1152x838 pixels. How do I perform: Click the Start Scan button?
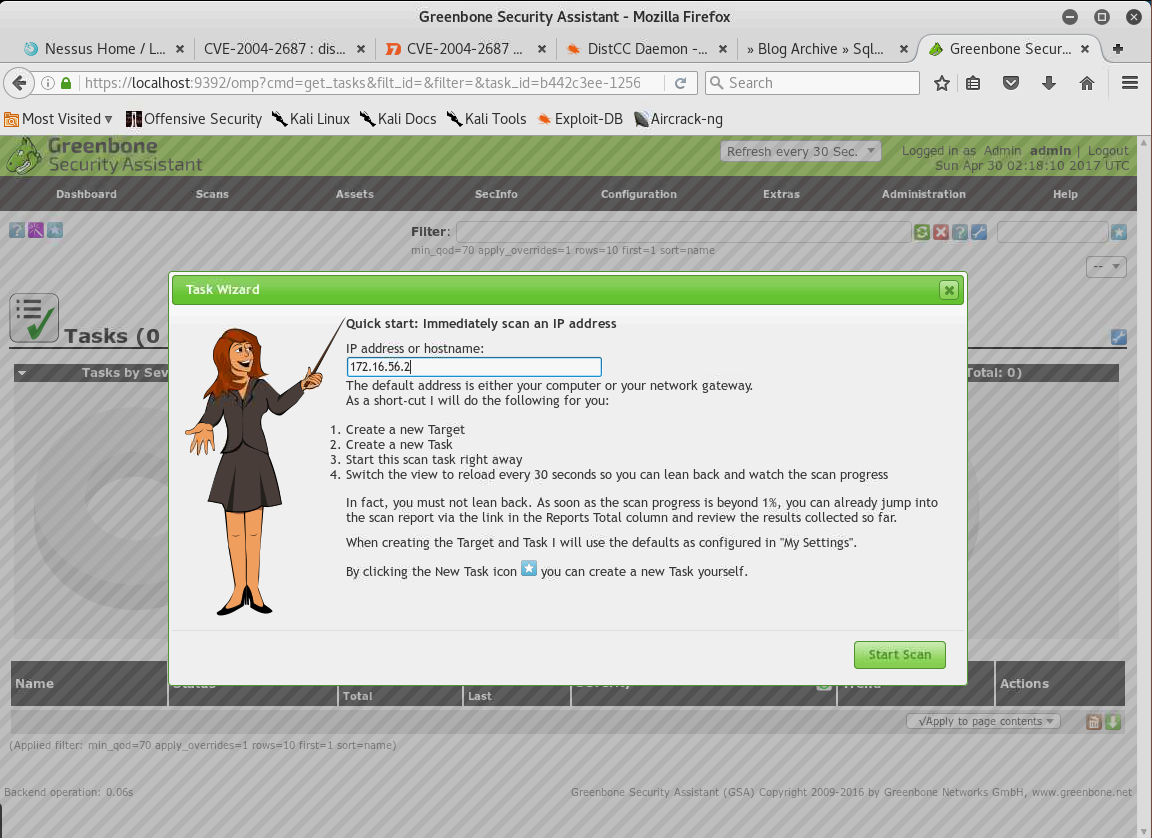coord(899,655)
